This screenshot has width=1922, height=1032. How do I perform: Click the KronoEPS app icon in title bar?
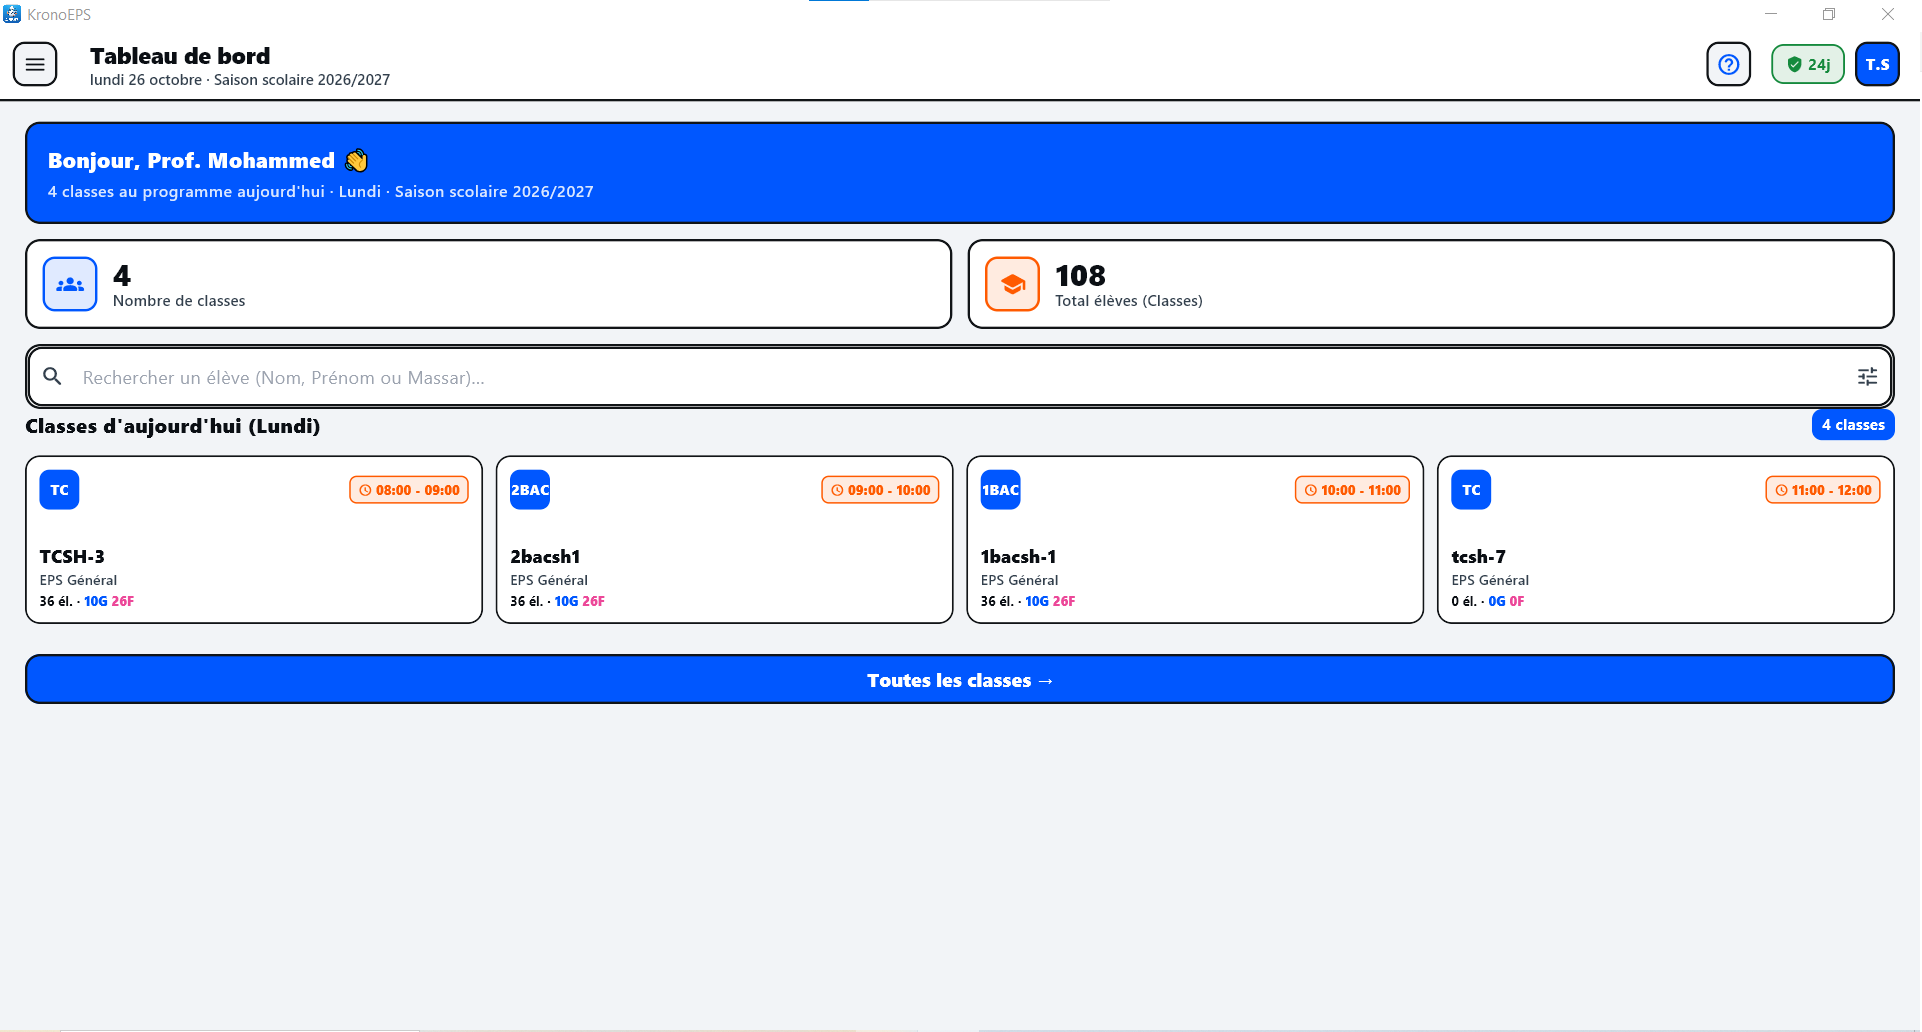click(12, 14)
